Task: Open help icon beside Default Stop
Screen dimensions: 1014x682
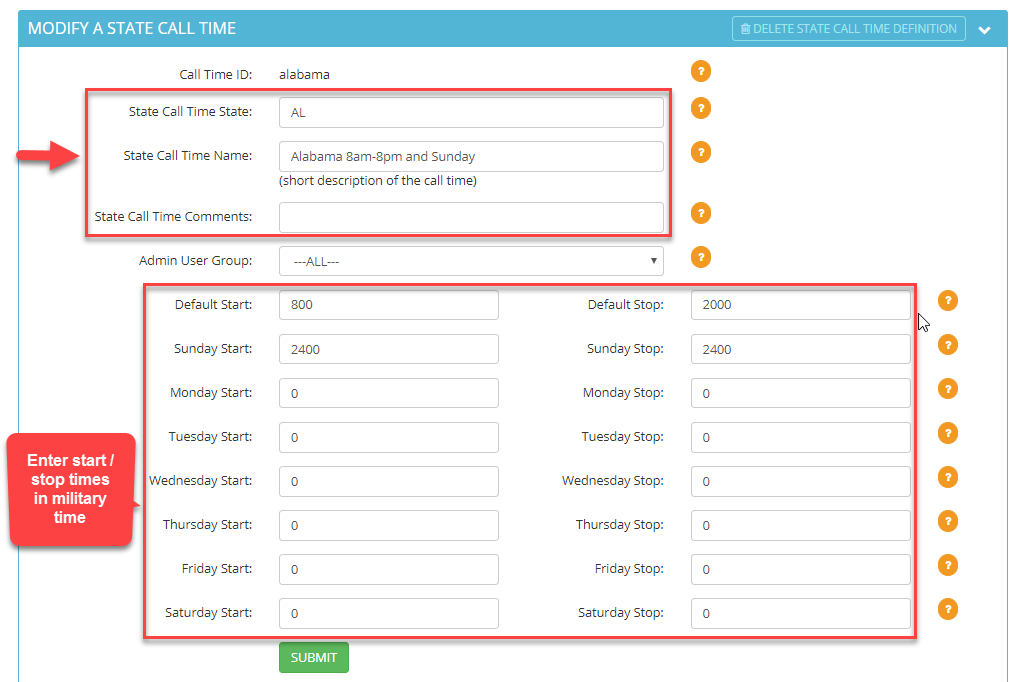Action: [947, 301]
